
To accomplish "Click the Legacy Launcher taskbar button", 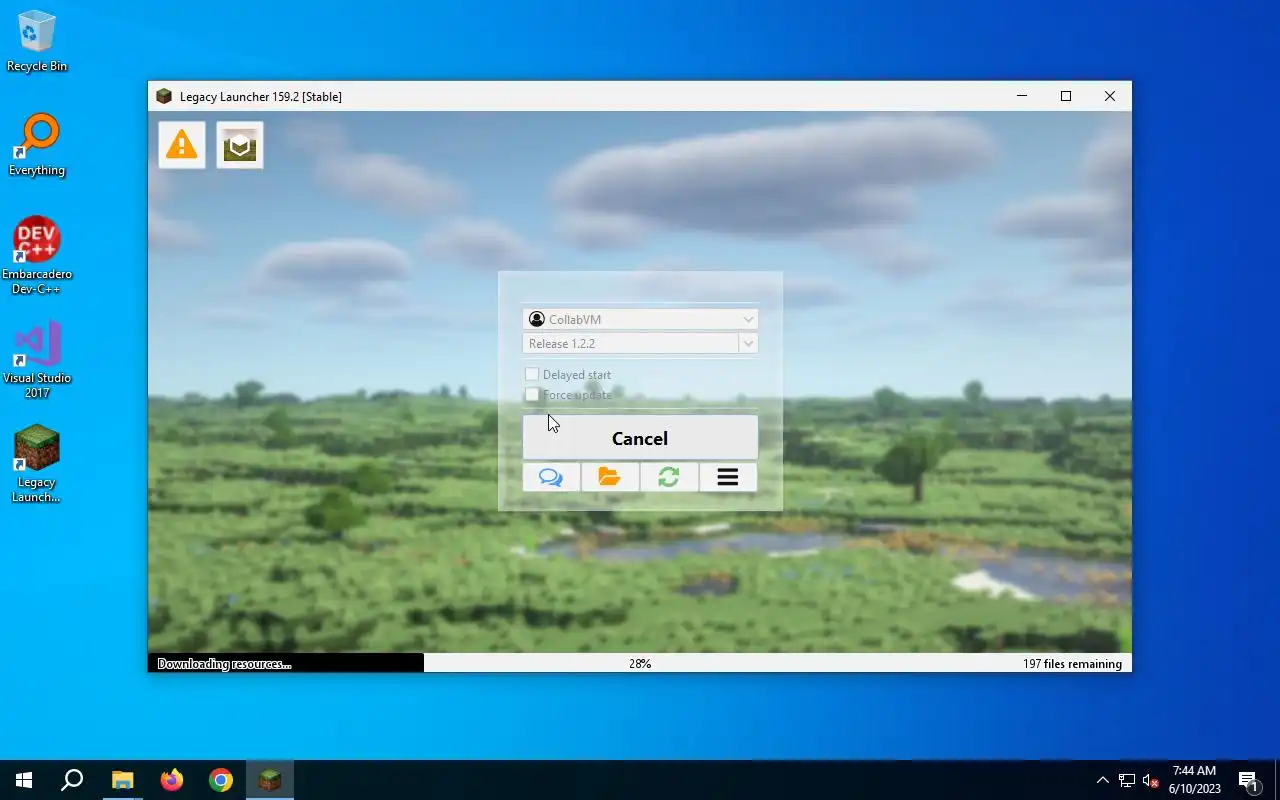I will point(270,780).
